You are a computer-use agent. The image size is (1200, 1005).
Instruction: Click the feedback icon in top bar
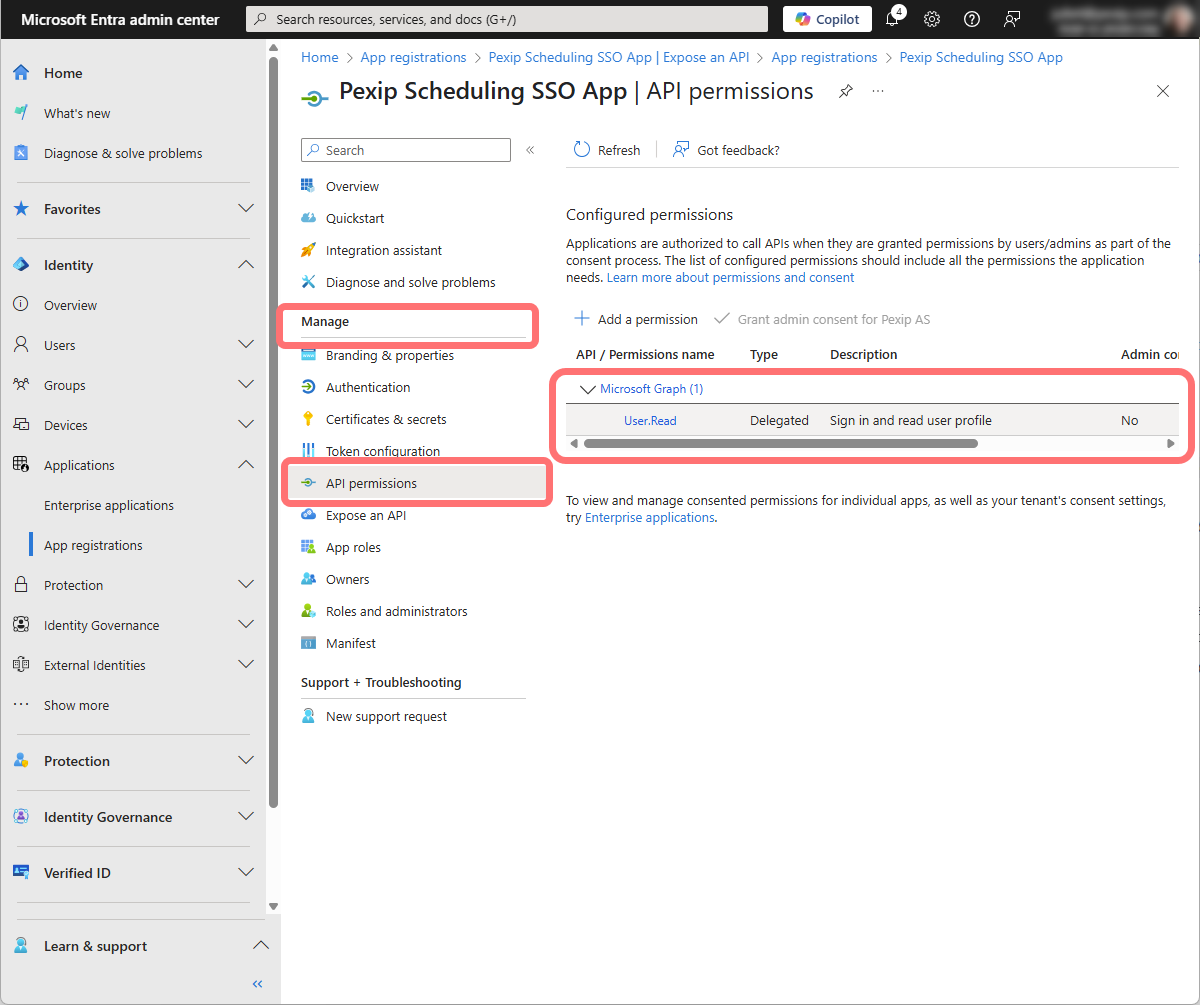point(1012,19)
